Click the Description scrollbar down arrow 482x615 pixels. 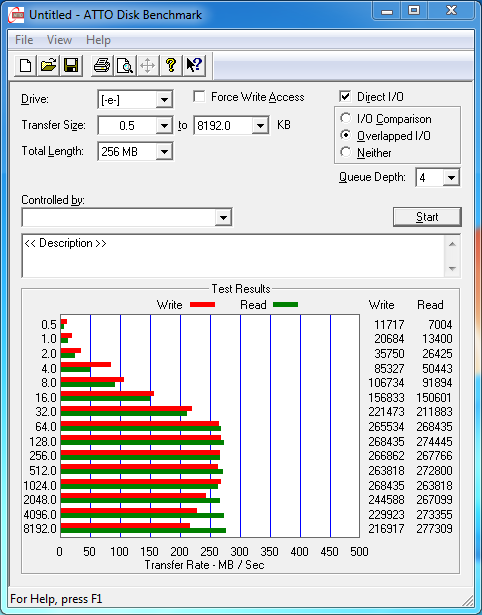click(x=452, y=269)
